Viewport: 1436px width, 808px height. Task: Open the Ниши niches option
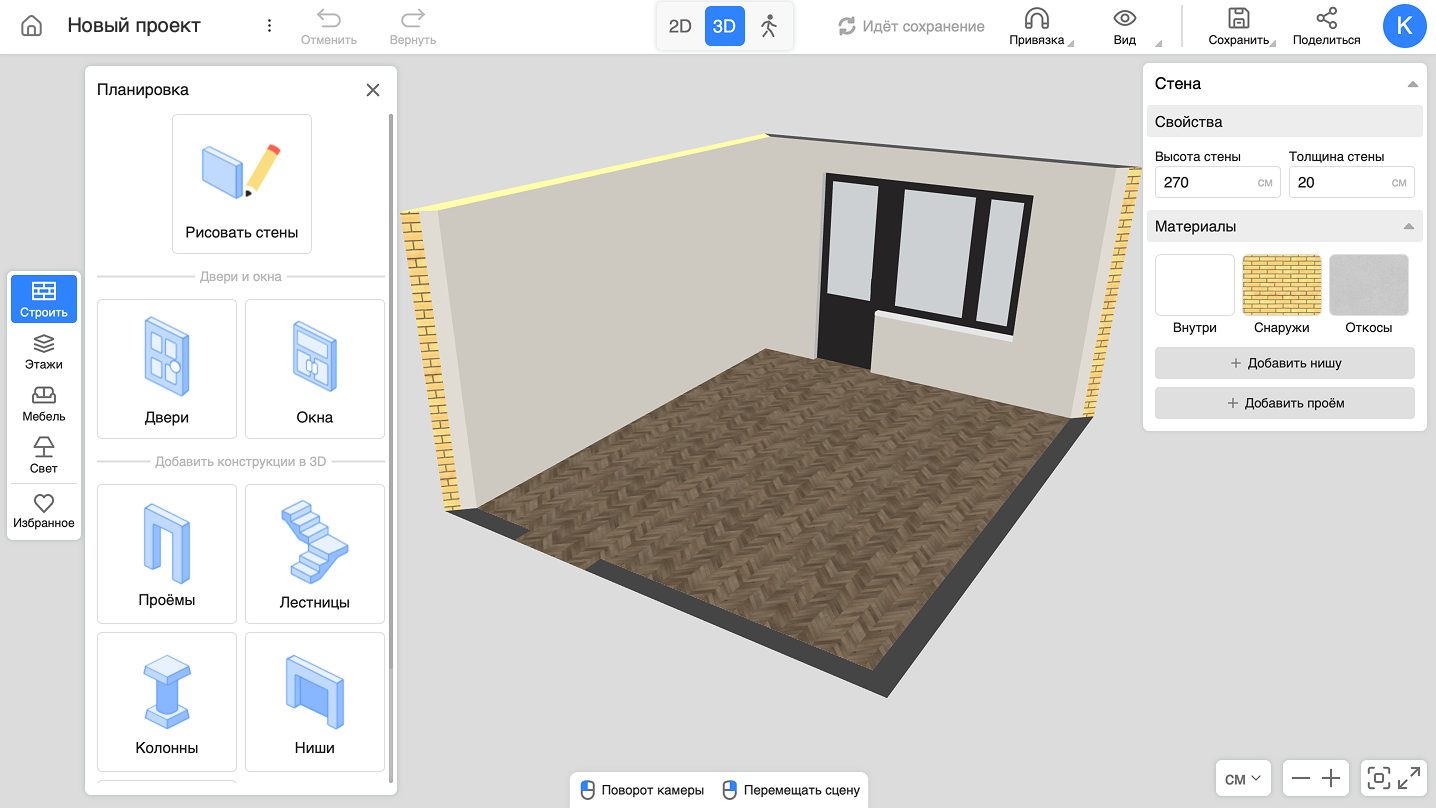click(315, 702)
